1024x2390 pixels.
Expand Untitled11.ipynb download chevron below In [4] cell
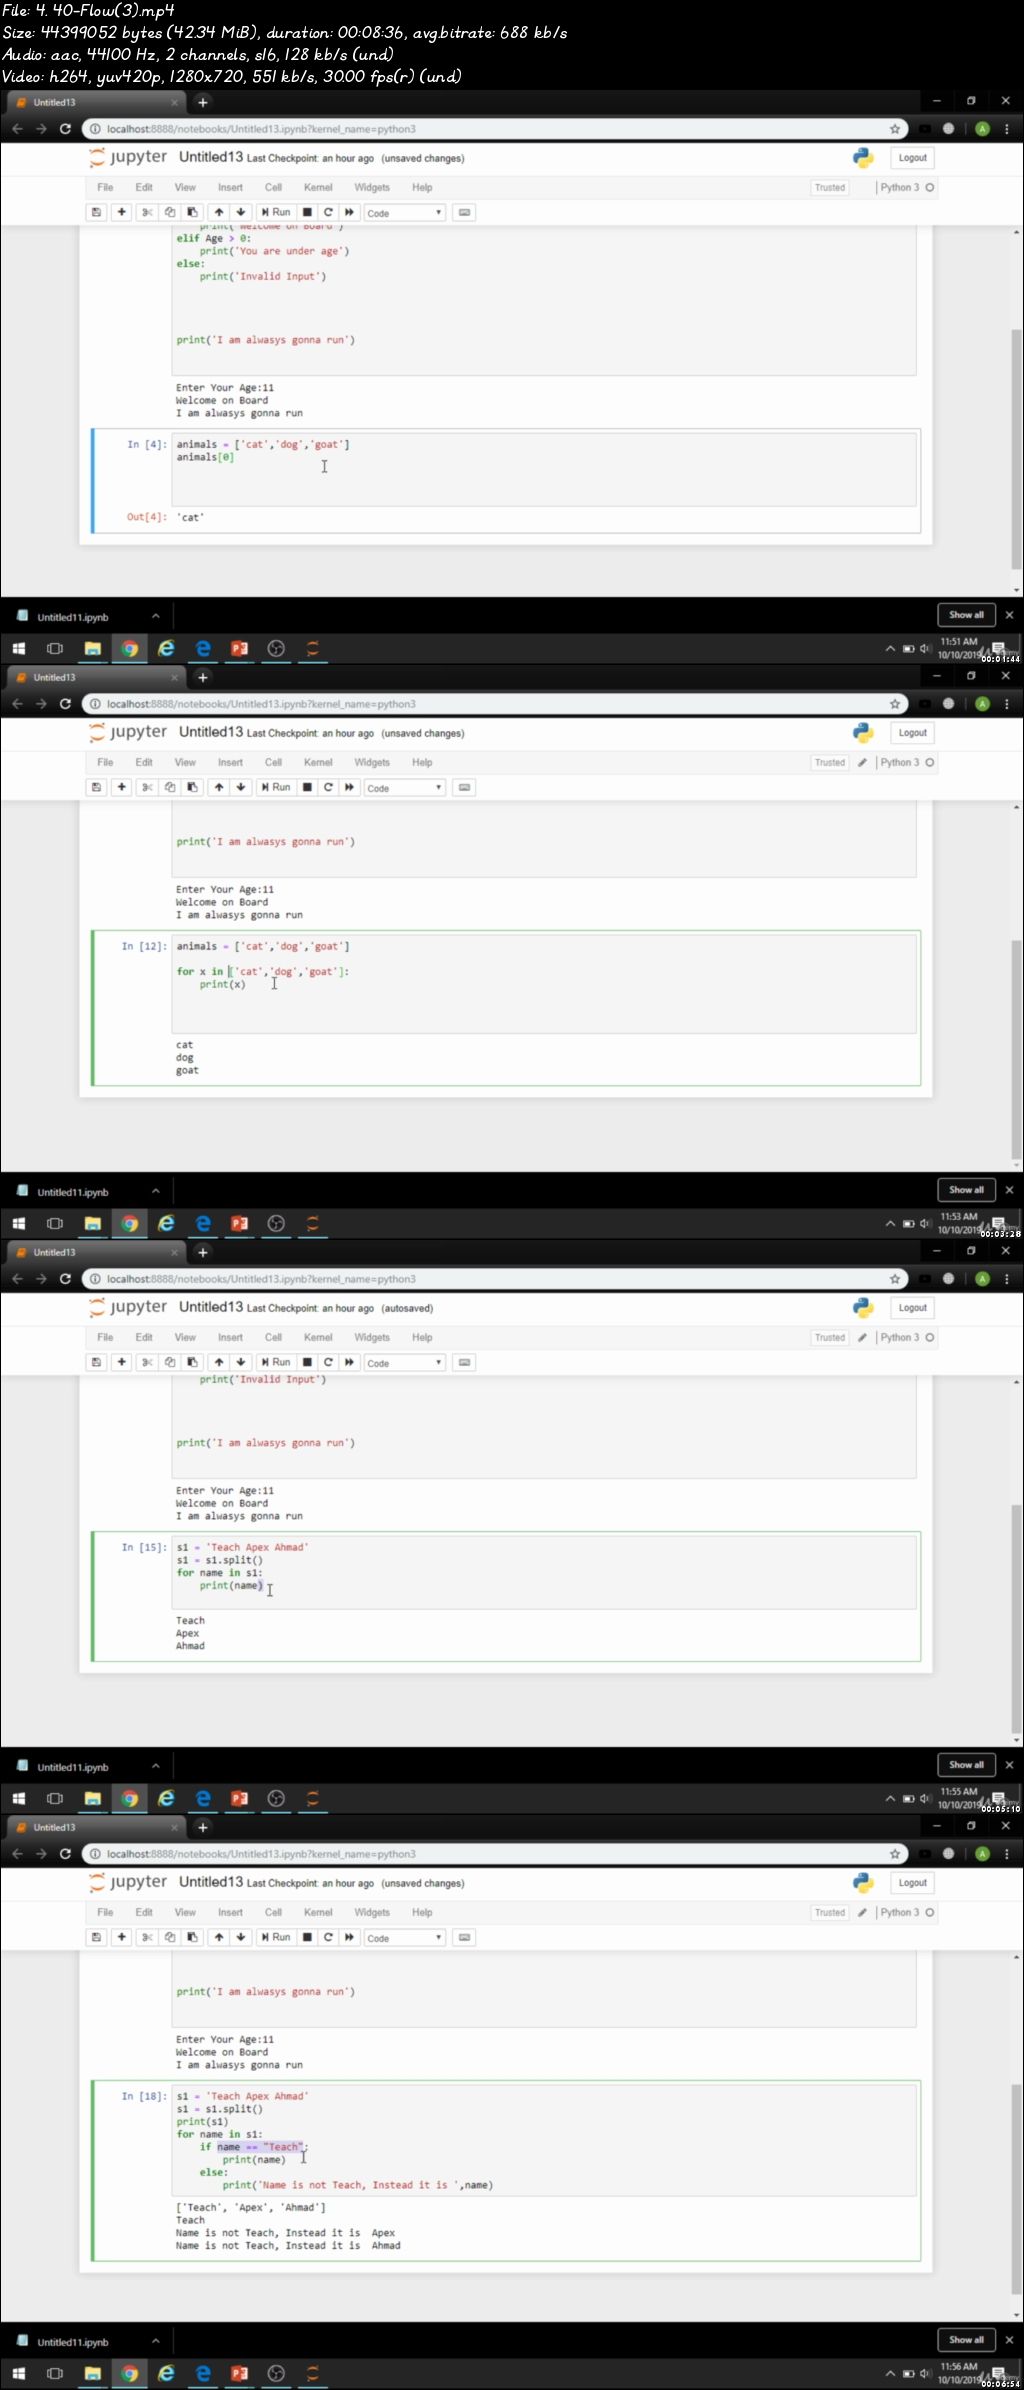(156, 616)
